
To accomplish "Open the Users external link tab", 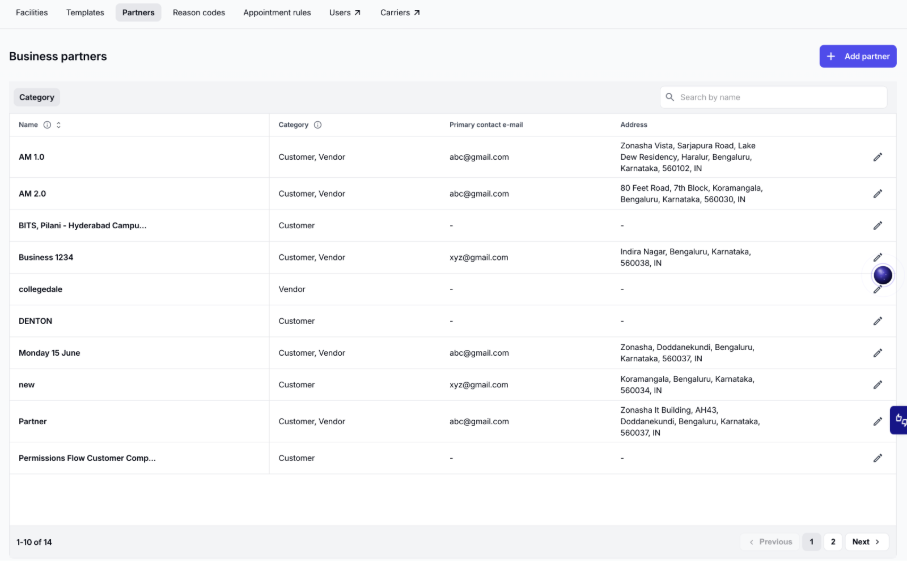I will coord(345,12).
